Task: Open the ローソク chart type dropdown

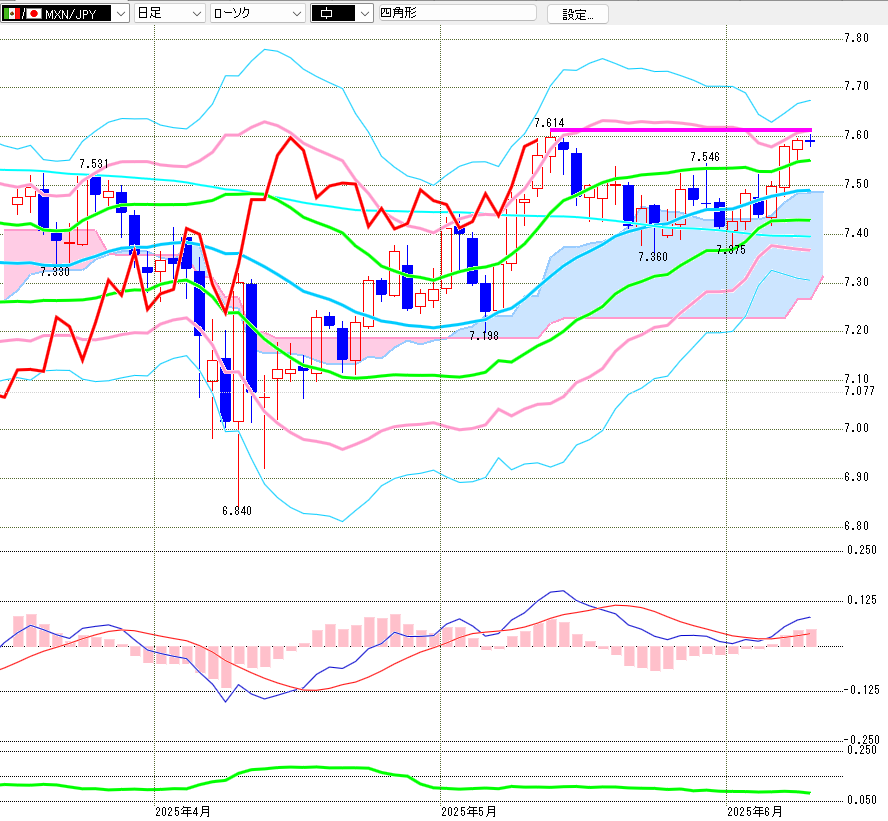Action: tap(258, 14)
